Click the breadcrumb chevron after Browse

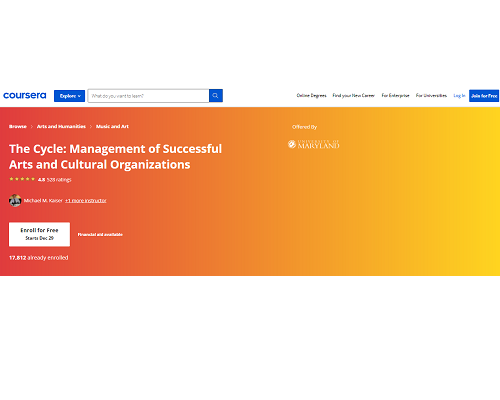click(32, 127)
